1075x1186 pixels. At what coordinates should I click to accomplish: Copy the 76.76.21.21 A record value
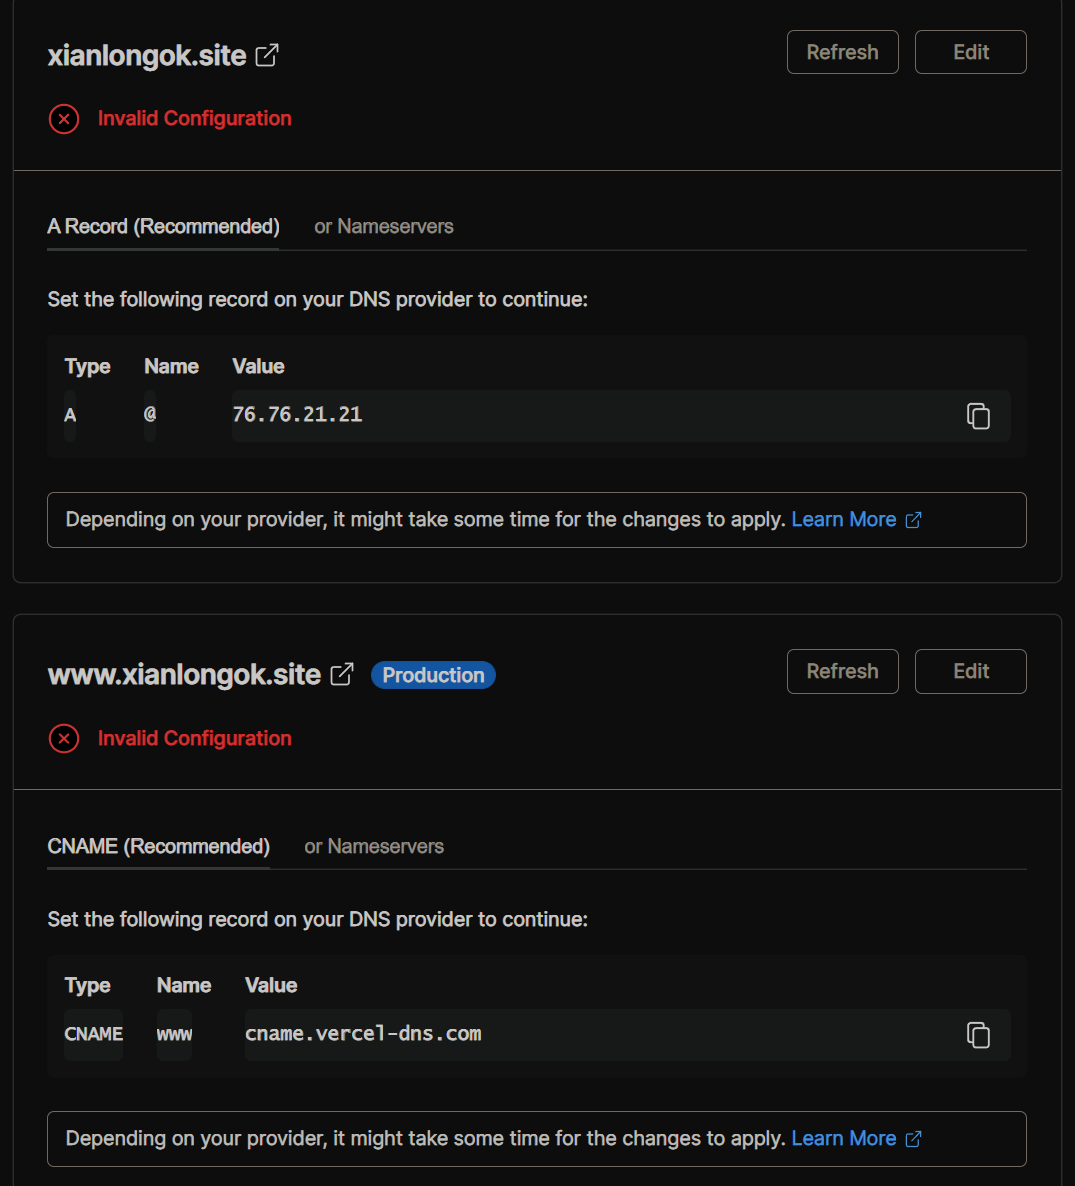click(978, 416)
